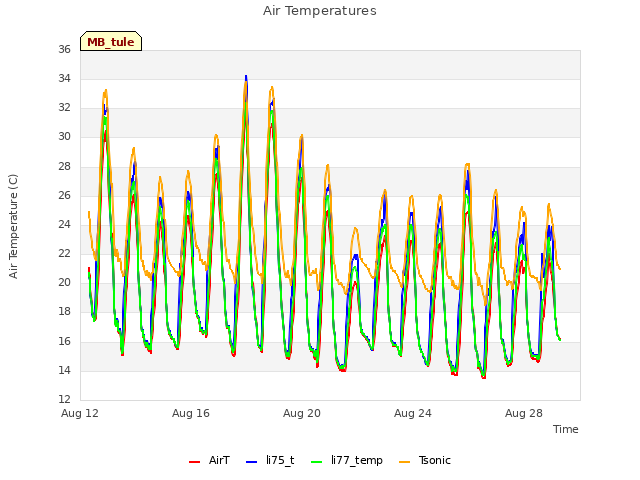Click the Time axis label
The height and width of the screenshot is (480, 640).
566,429
